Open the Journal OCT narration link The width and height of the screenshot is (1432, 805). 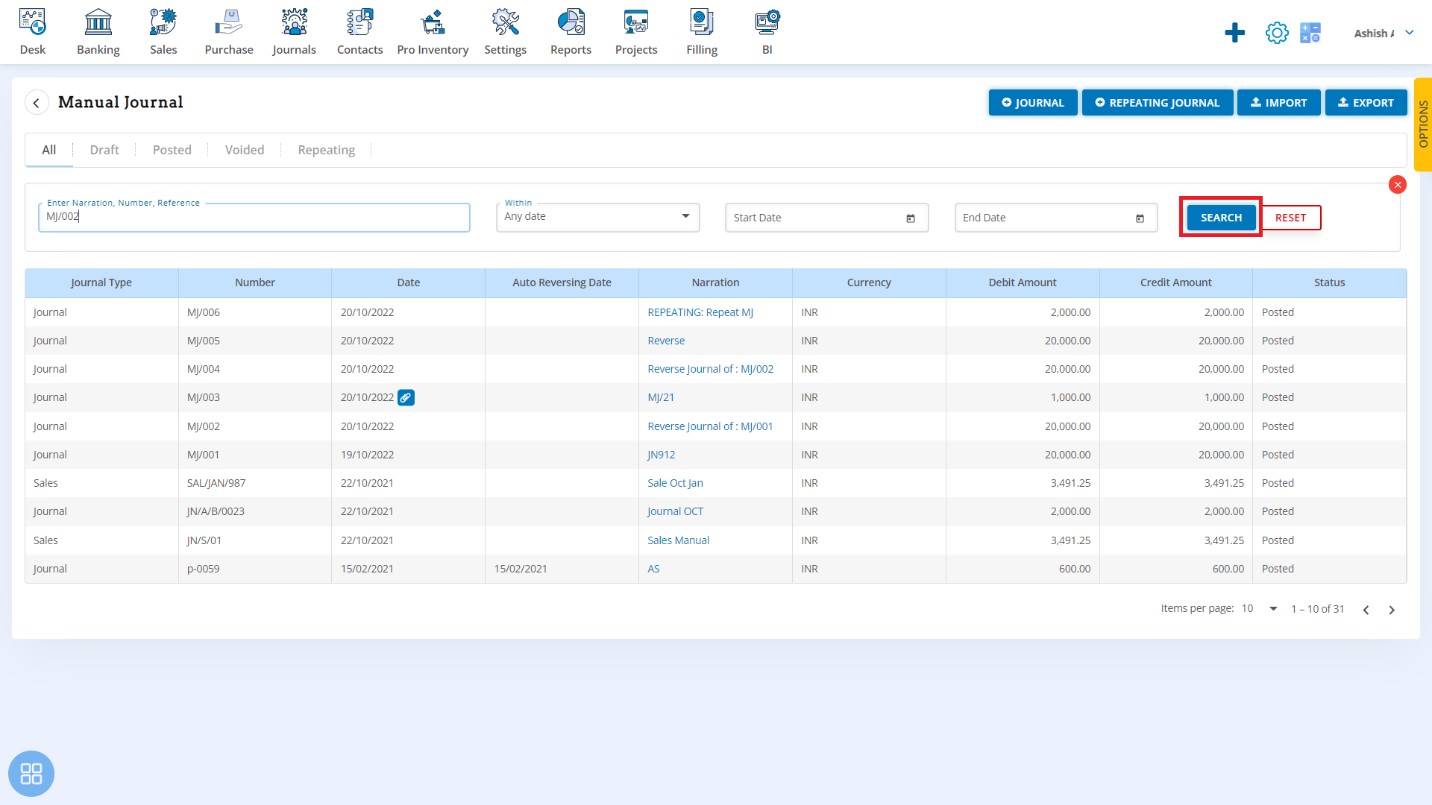(675, 511)
